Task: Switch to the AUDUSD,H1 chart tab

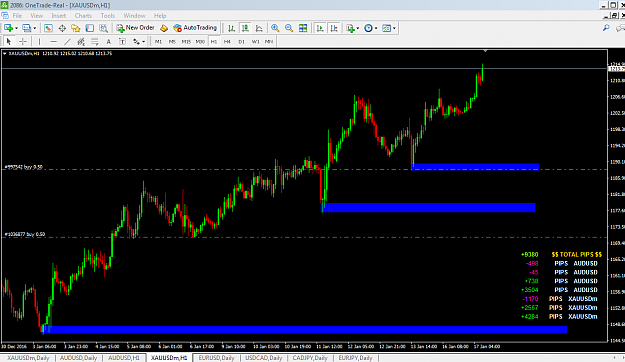Action: point(124,358)
